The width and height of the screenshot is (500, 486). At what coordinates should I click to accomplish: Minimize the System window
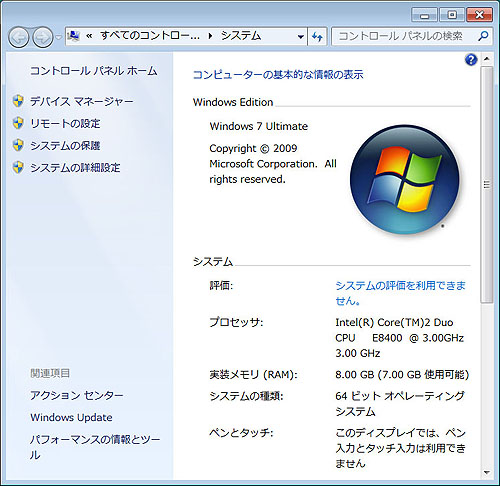coord(424,15)
